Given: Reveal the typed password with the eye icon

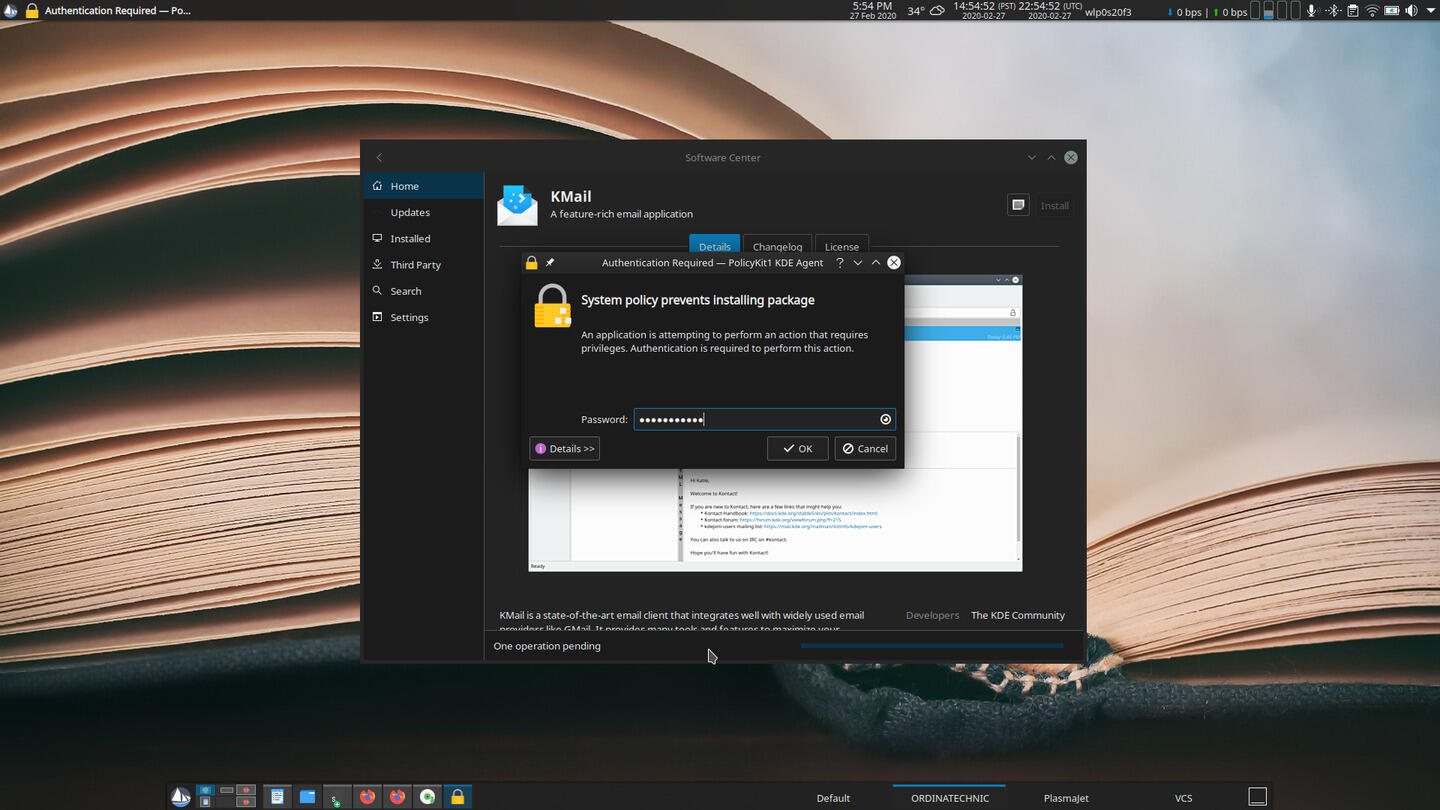Looking at the screenshot, I should (885, 419).
